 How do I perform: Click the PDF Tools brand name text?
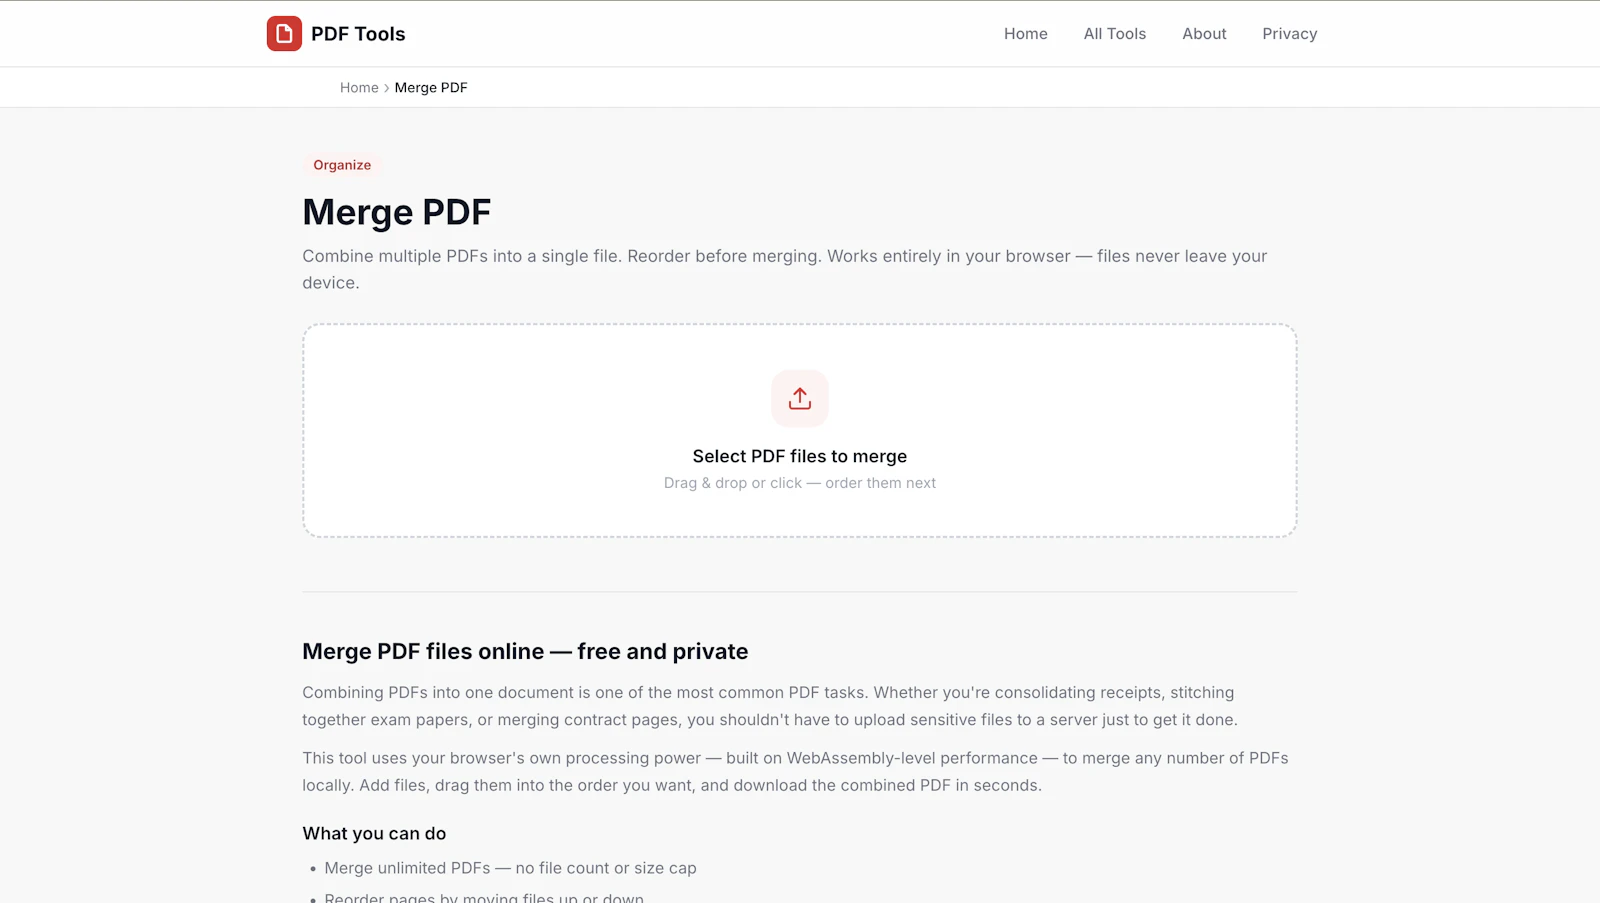coord(358,34)
